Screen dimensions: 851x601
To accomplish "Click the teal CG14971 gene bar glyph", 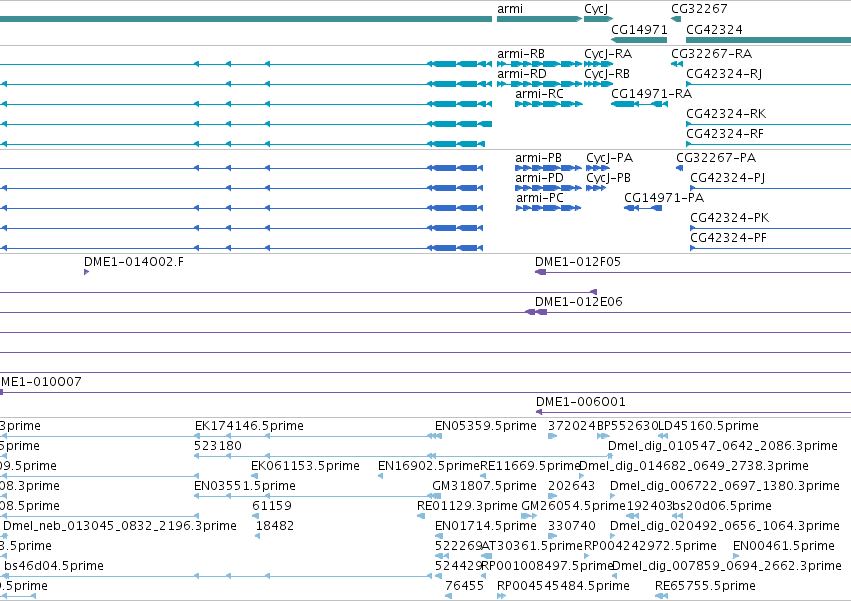I will tap(639, 40).
